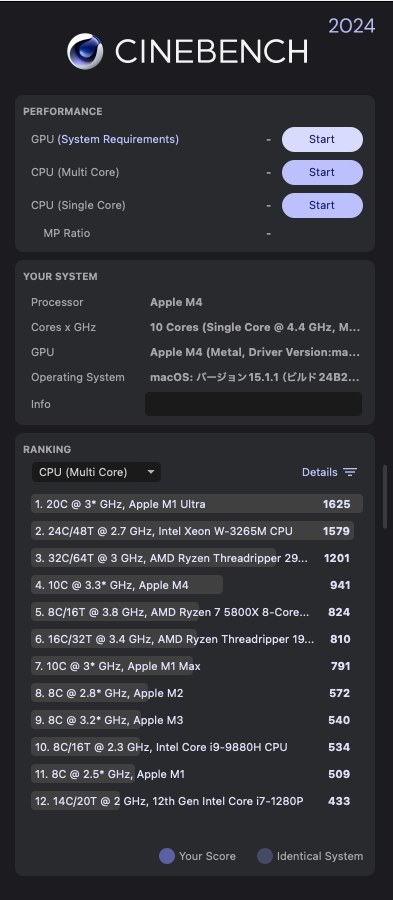Select the 32C/64T Threadripper ranking row
The image size is (393, 900).
tap(197, 558)
